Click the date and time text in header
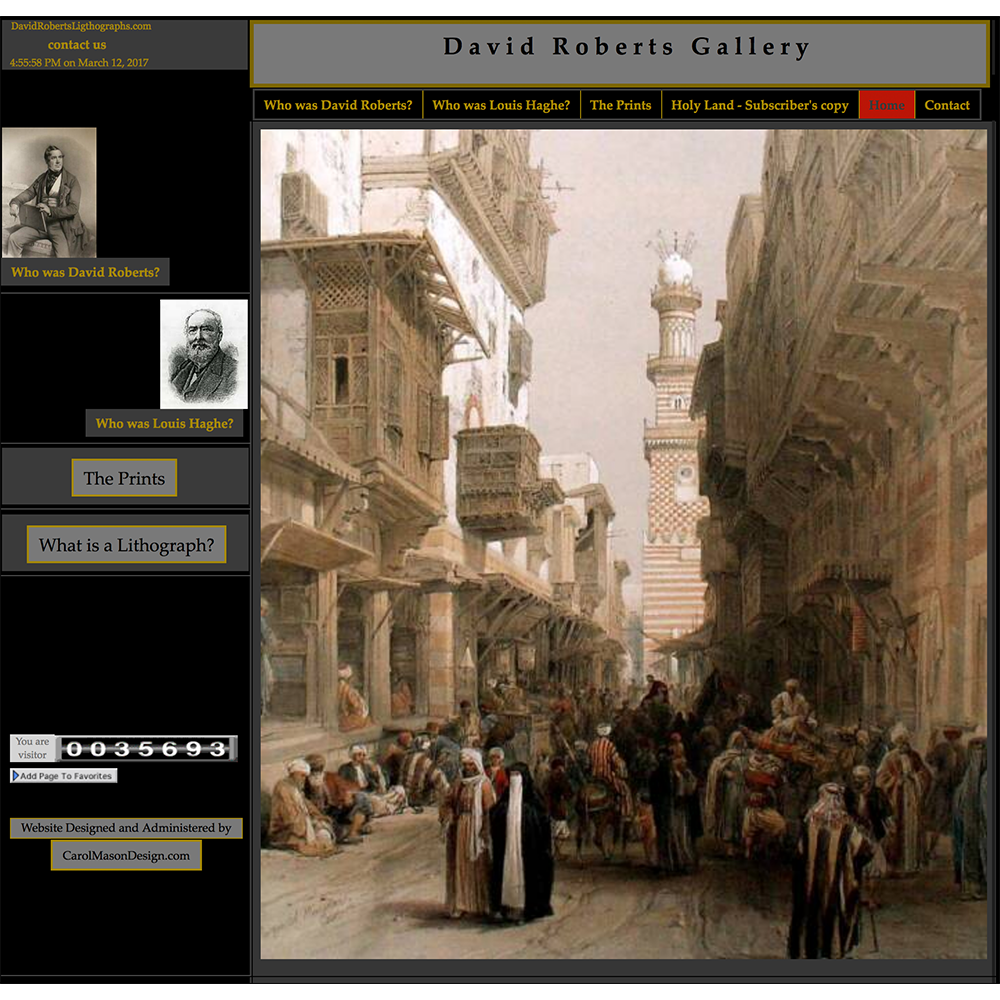Screen dimensions: 1000x1000 point(79,62)
